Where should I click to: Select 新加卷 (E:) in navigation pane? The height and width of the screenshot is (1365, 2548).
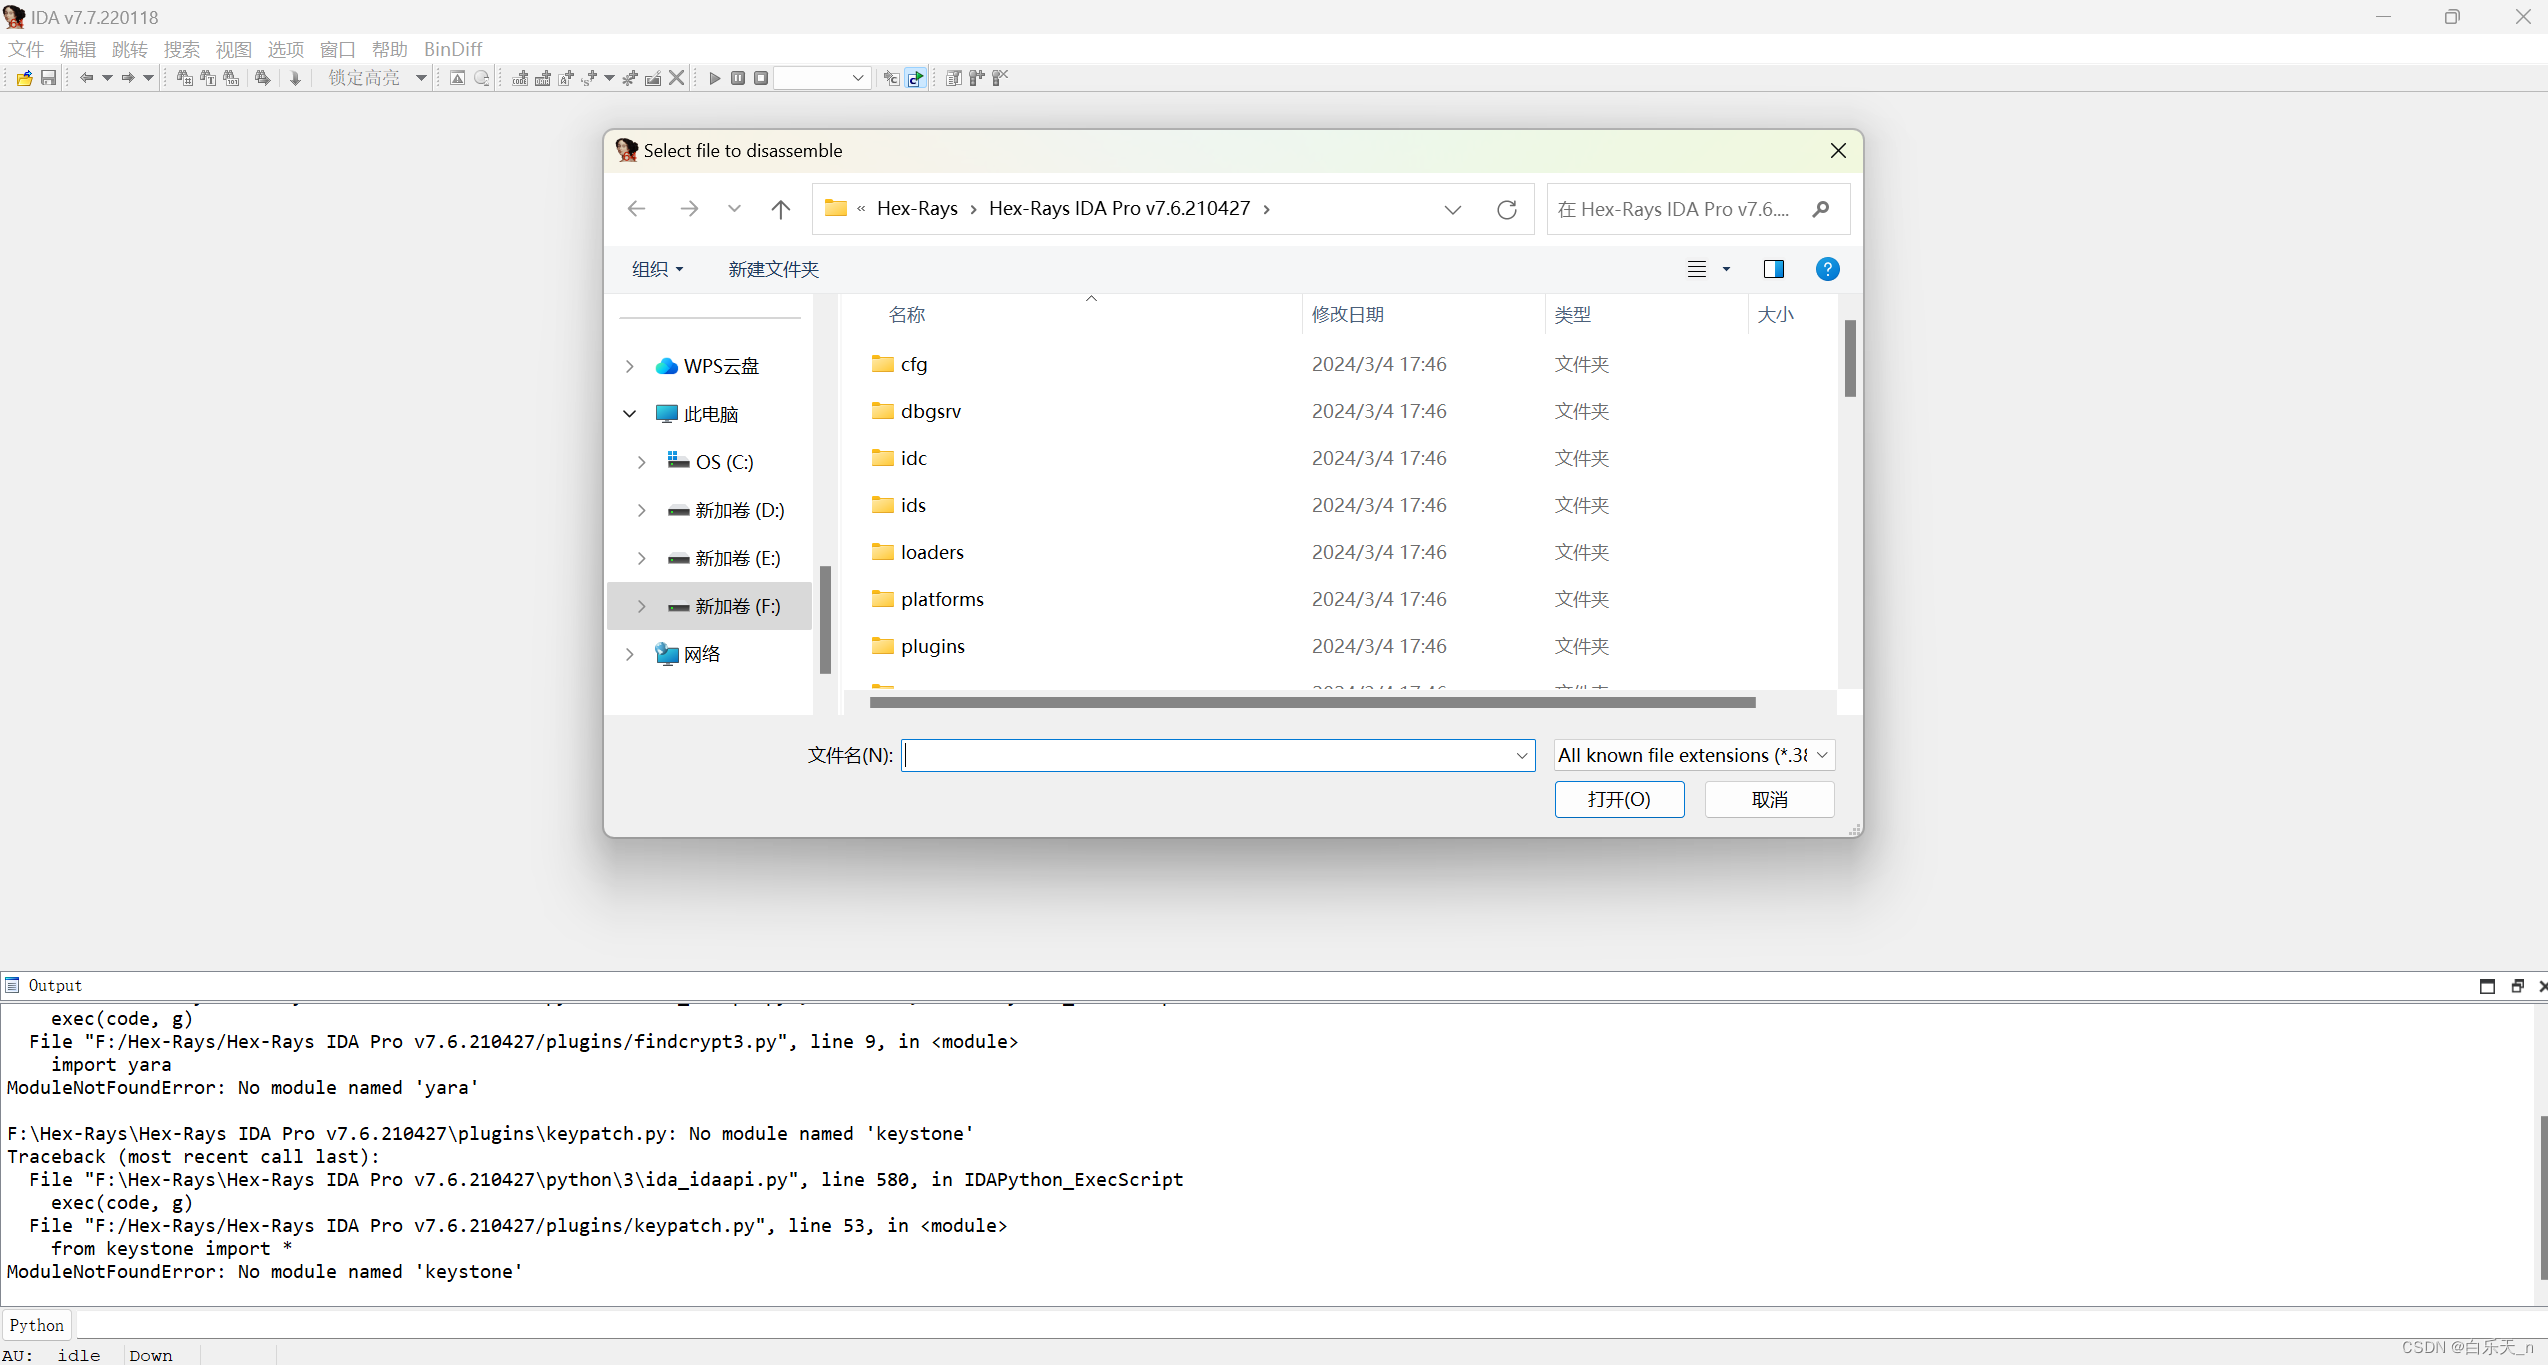[737, 558]
